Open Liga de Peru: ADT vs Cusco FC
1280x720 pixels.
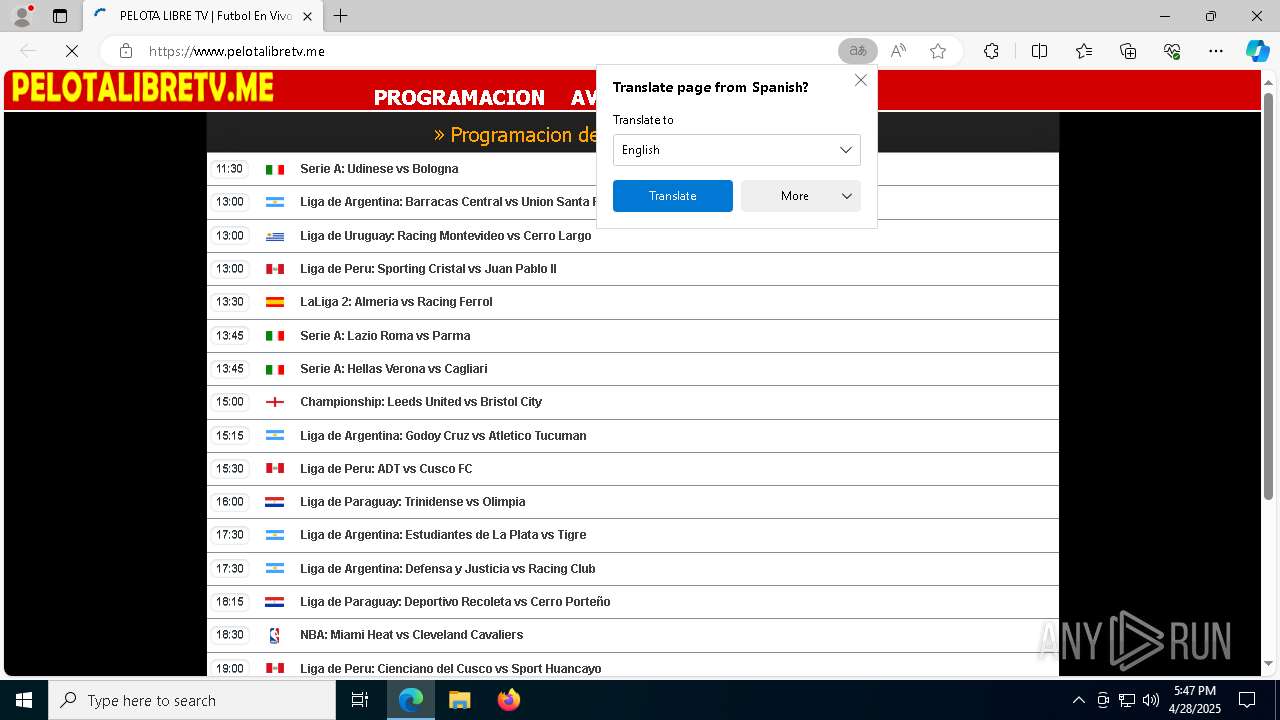pos(386,469)
